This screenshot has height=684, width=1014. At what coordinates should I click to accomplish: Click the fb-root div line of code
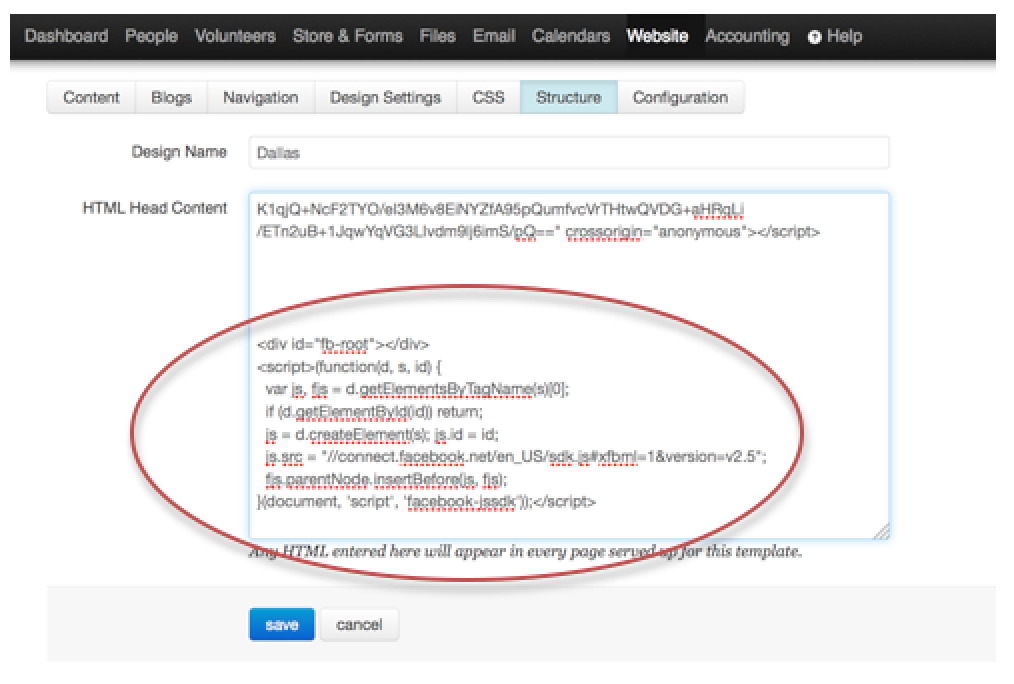(x=343, y=345)
